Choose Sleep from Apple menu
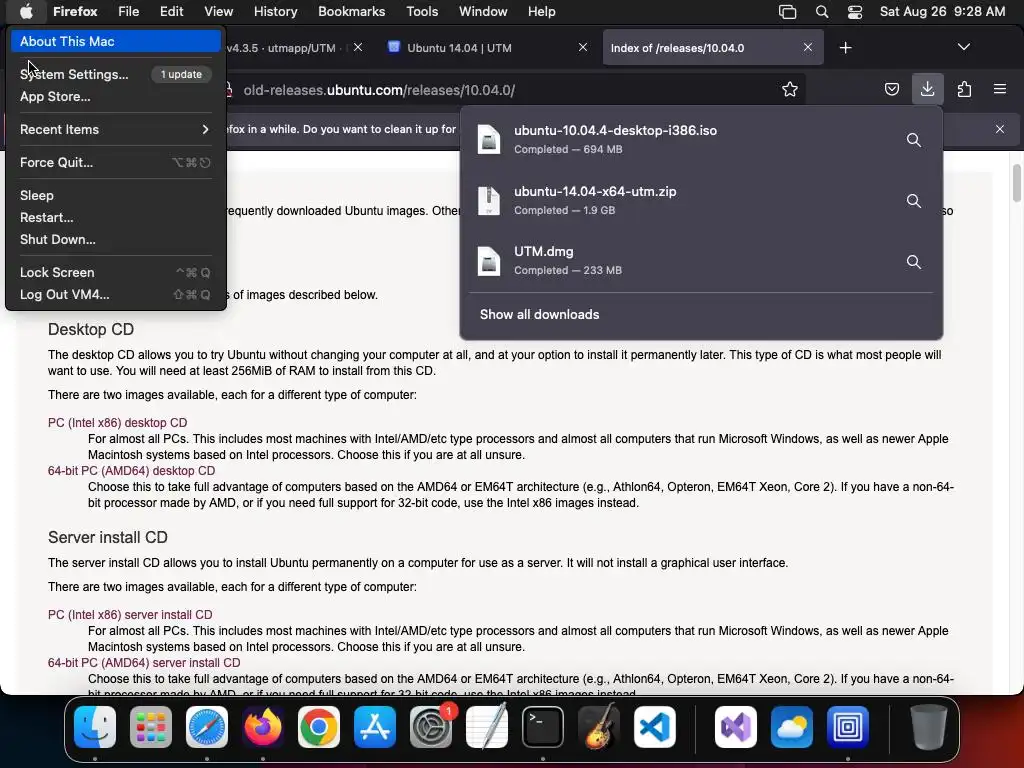Screen dimensions: 1024x768 [x=116, y=195]
